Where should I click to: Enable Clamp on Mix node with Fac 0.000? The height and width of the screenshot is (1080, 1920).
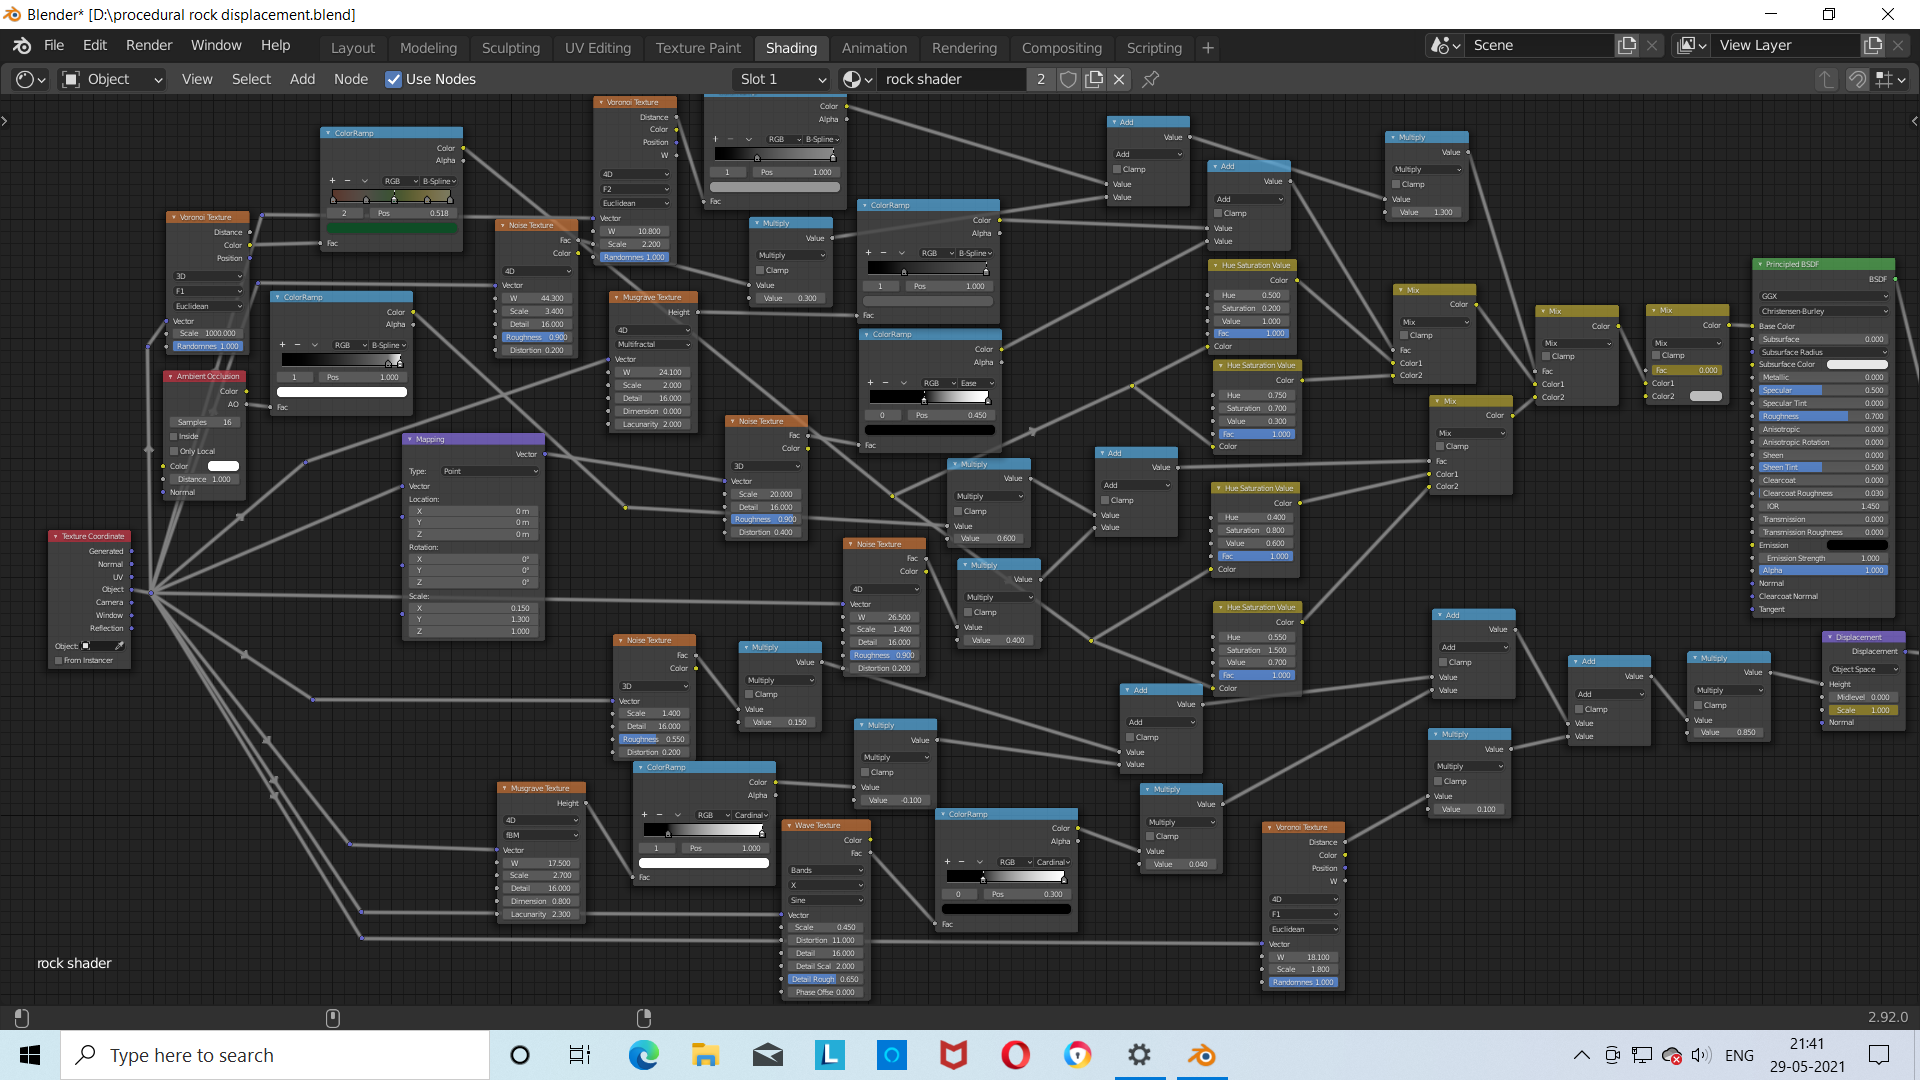coord(1657,355)
